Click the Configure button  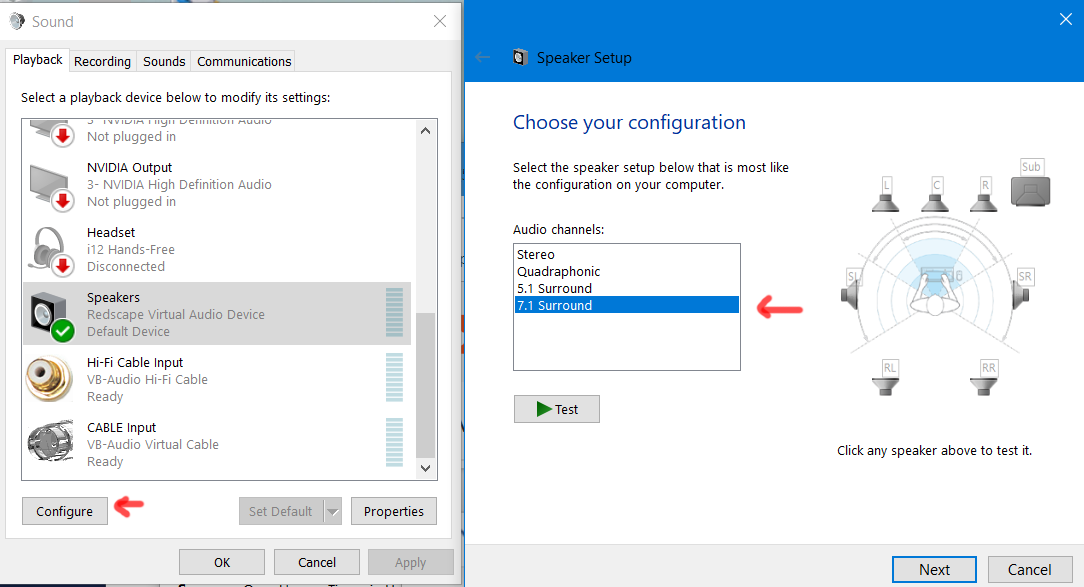tap(64, 511)
